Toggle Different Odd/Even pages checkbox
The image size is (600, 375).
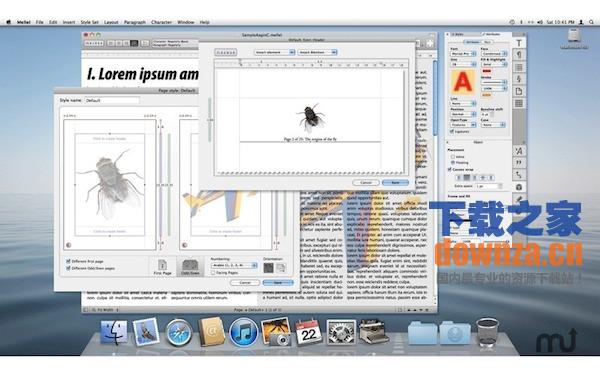tap(68, 268)
